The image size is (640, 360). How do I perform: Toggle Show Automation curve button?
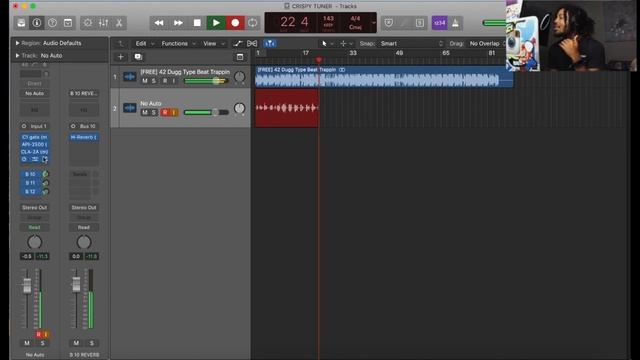(x=238, y=43)
